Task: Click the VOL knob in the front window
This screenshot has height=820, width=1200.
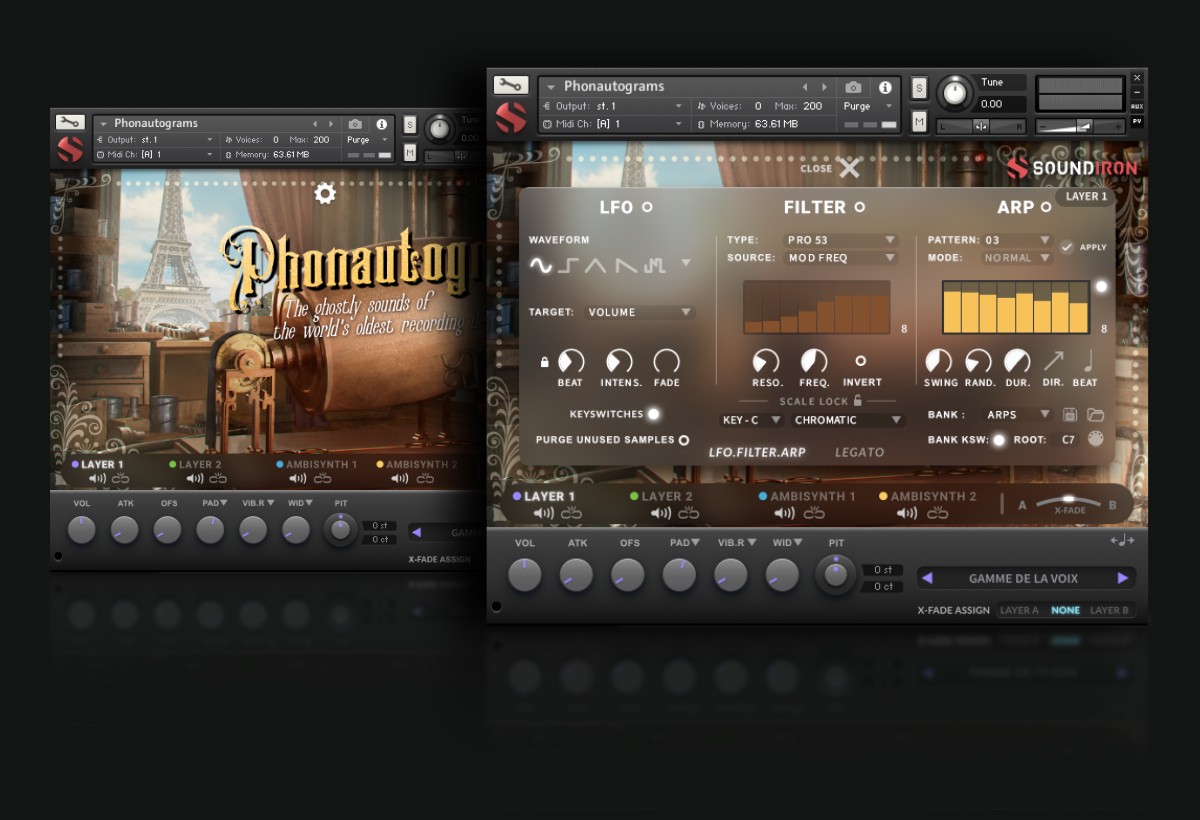Action: coord(524,575)
